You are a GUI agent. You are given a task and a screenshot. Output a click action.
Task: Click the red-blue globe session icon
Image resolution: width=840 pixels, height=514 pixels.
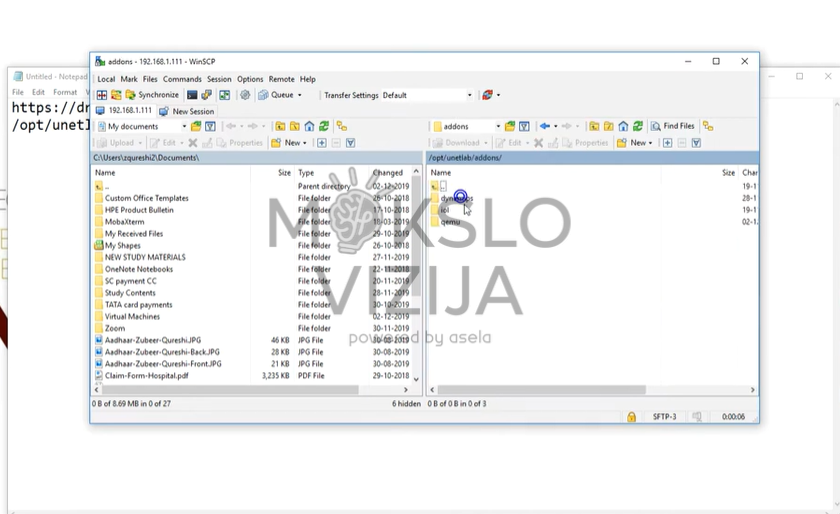click(x=487, y=95)
